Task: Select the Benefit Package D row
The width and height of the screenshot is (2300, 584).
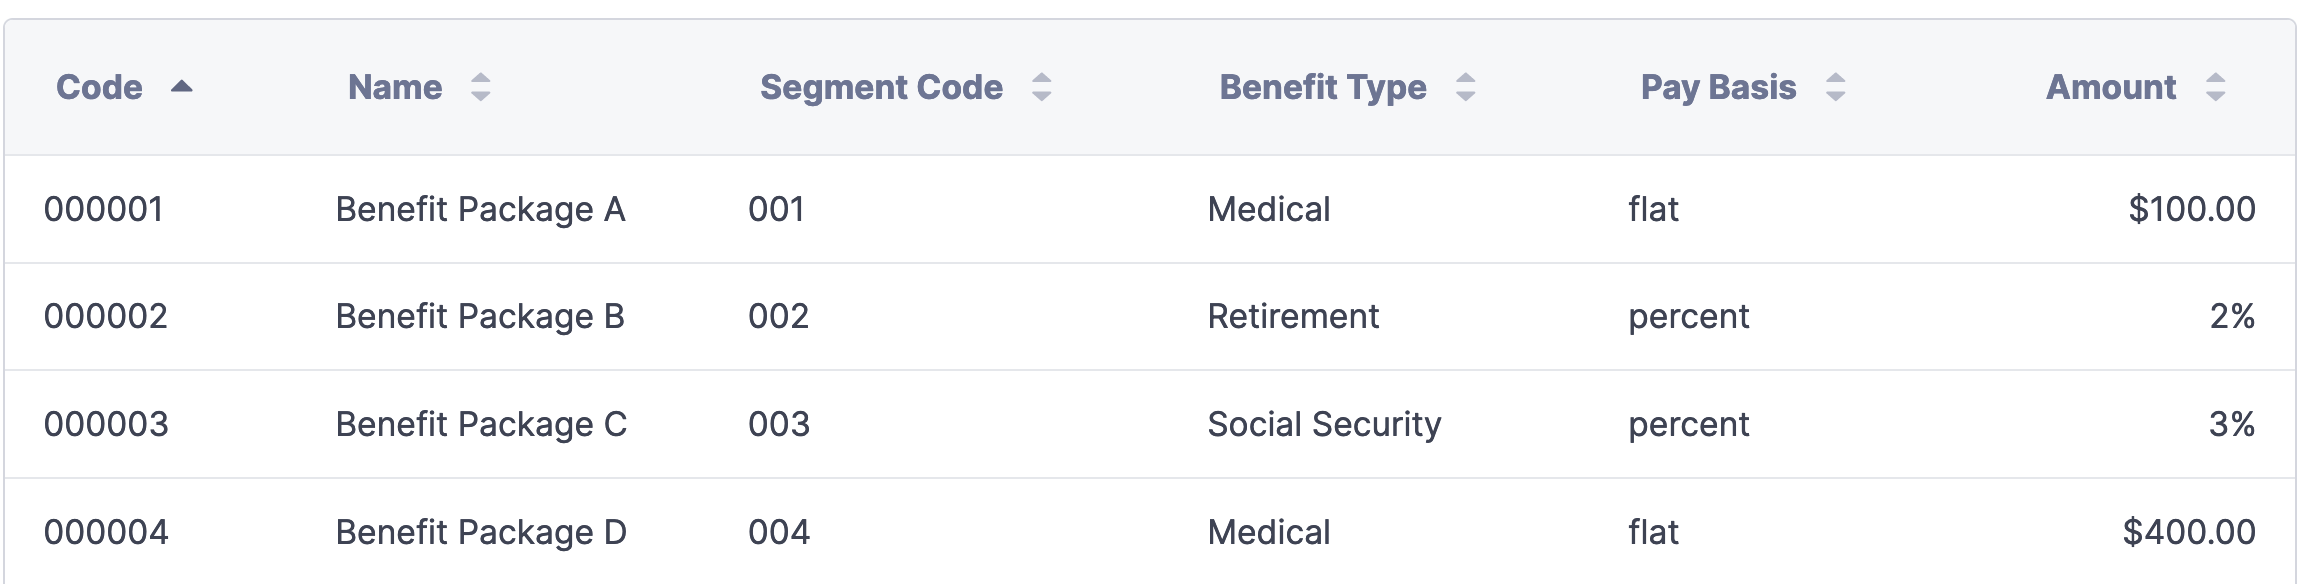Action: tap(481, 532)
